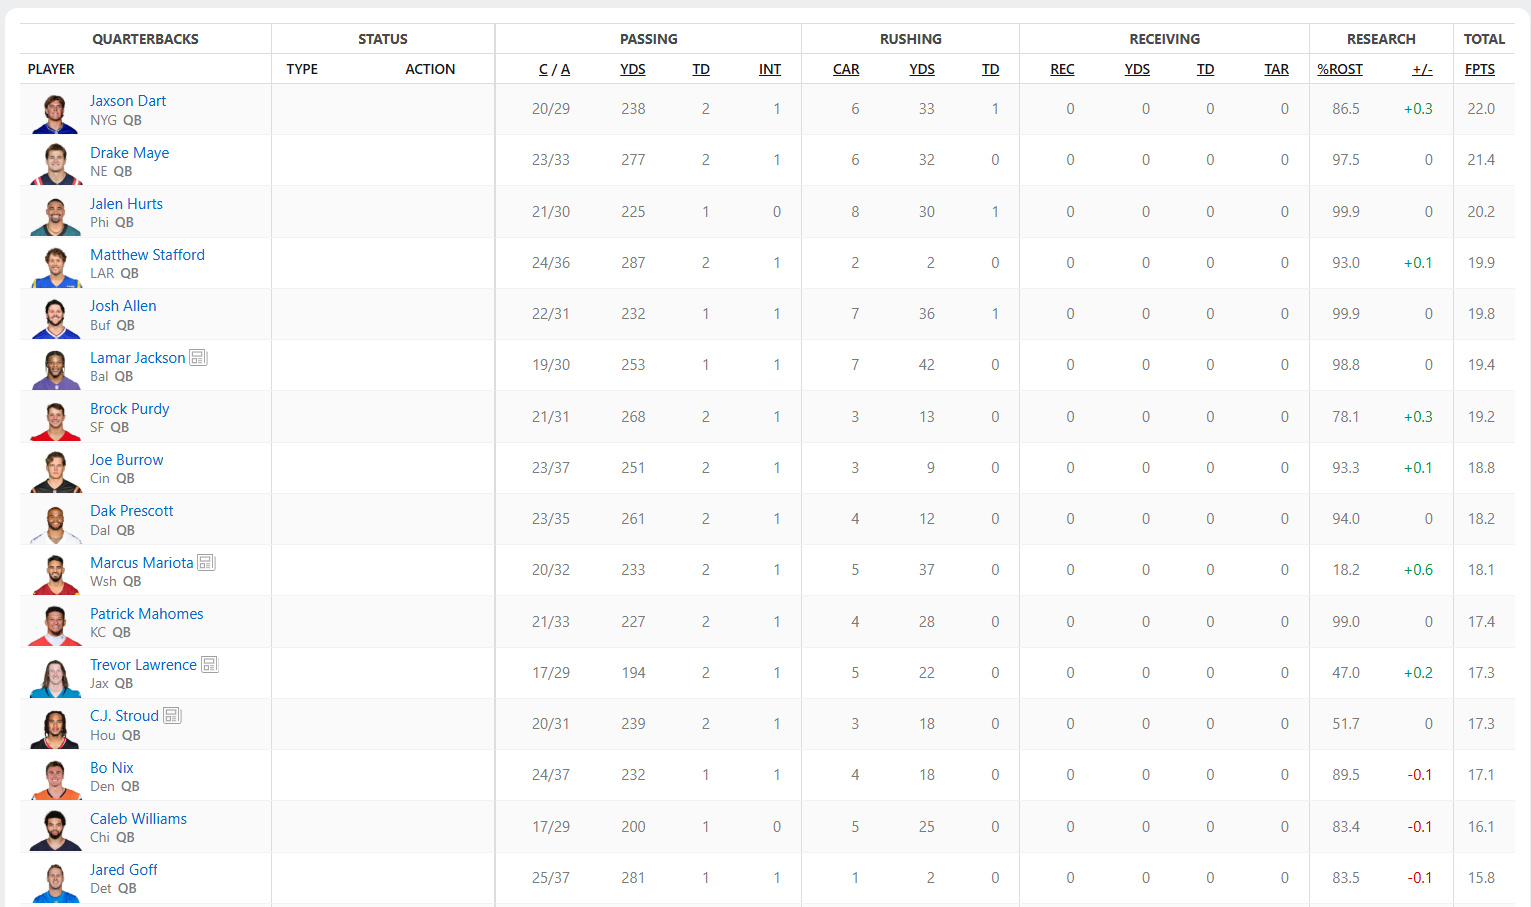Open Brock Purdy player link
Image resolution: width=1531 pixels, height=907 pixels.
click(x=129, y=408)
